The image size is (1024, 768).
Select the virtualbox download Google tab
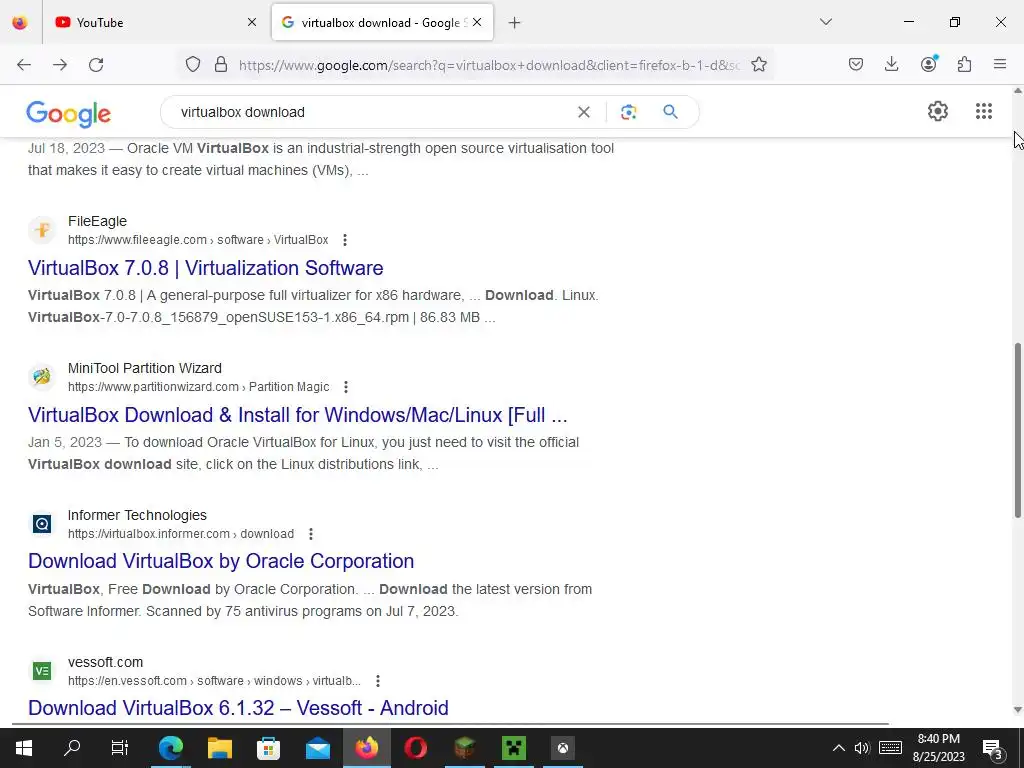pyautogui.click(x=382, y=22)
